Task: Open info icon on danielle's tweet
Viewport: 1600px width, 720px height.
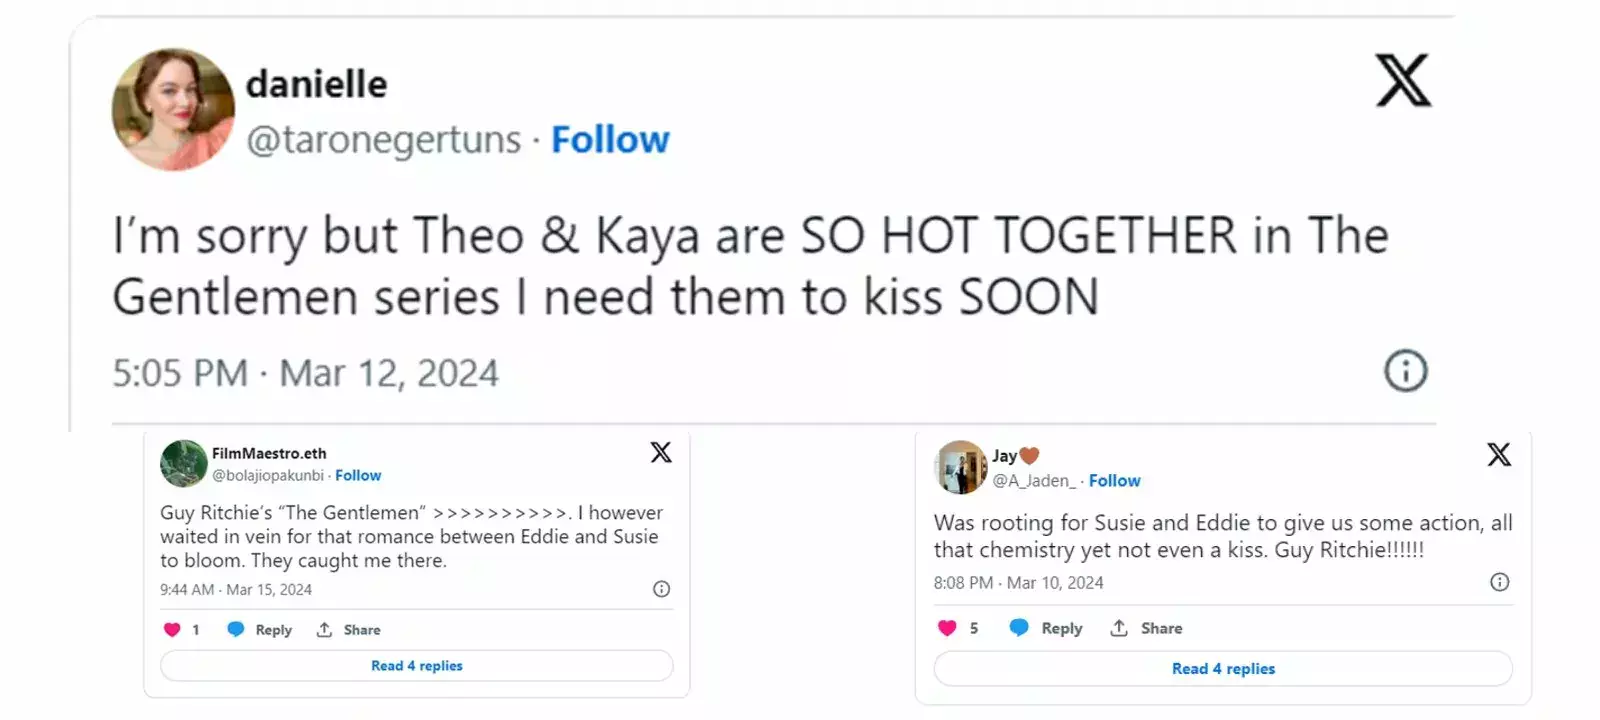Action: pyautogui.click(x=1405, y=371)
